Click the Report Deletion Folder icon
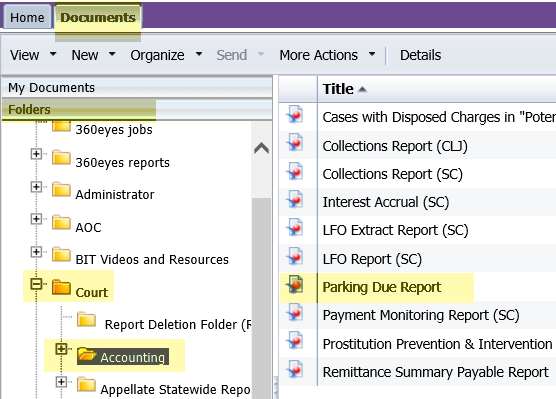The width and height of the screenshot is (556, 399). (87, 320)
